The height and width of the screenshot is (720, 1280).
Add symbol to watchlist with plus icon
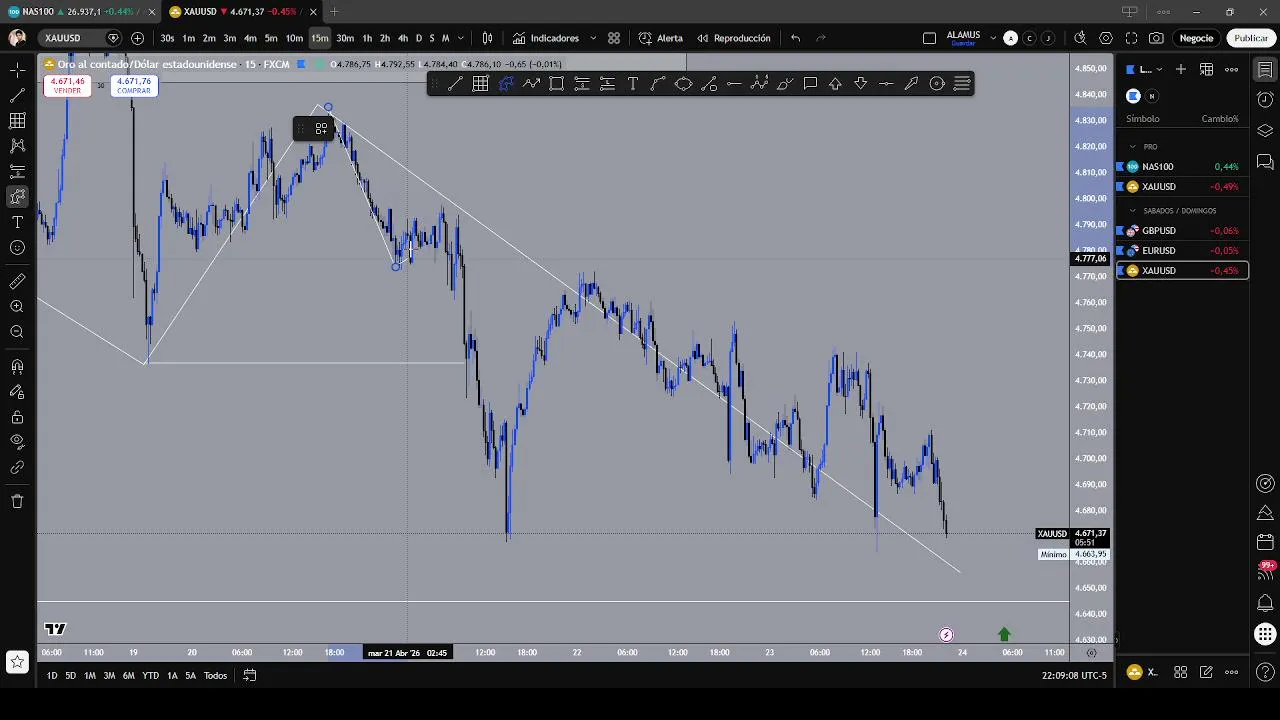1181,69
